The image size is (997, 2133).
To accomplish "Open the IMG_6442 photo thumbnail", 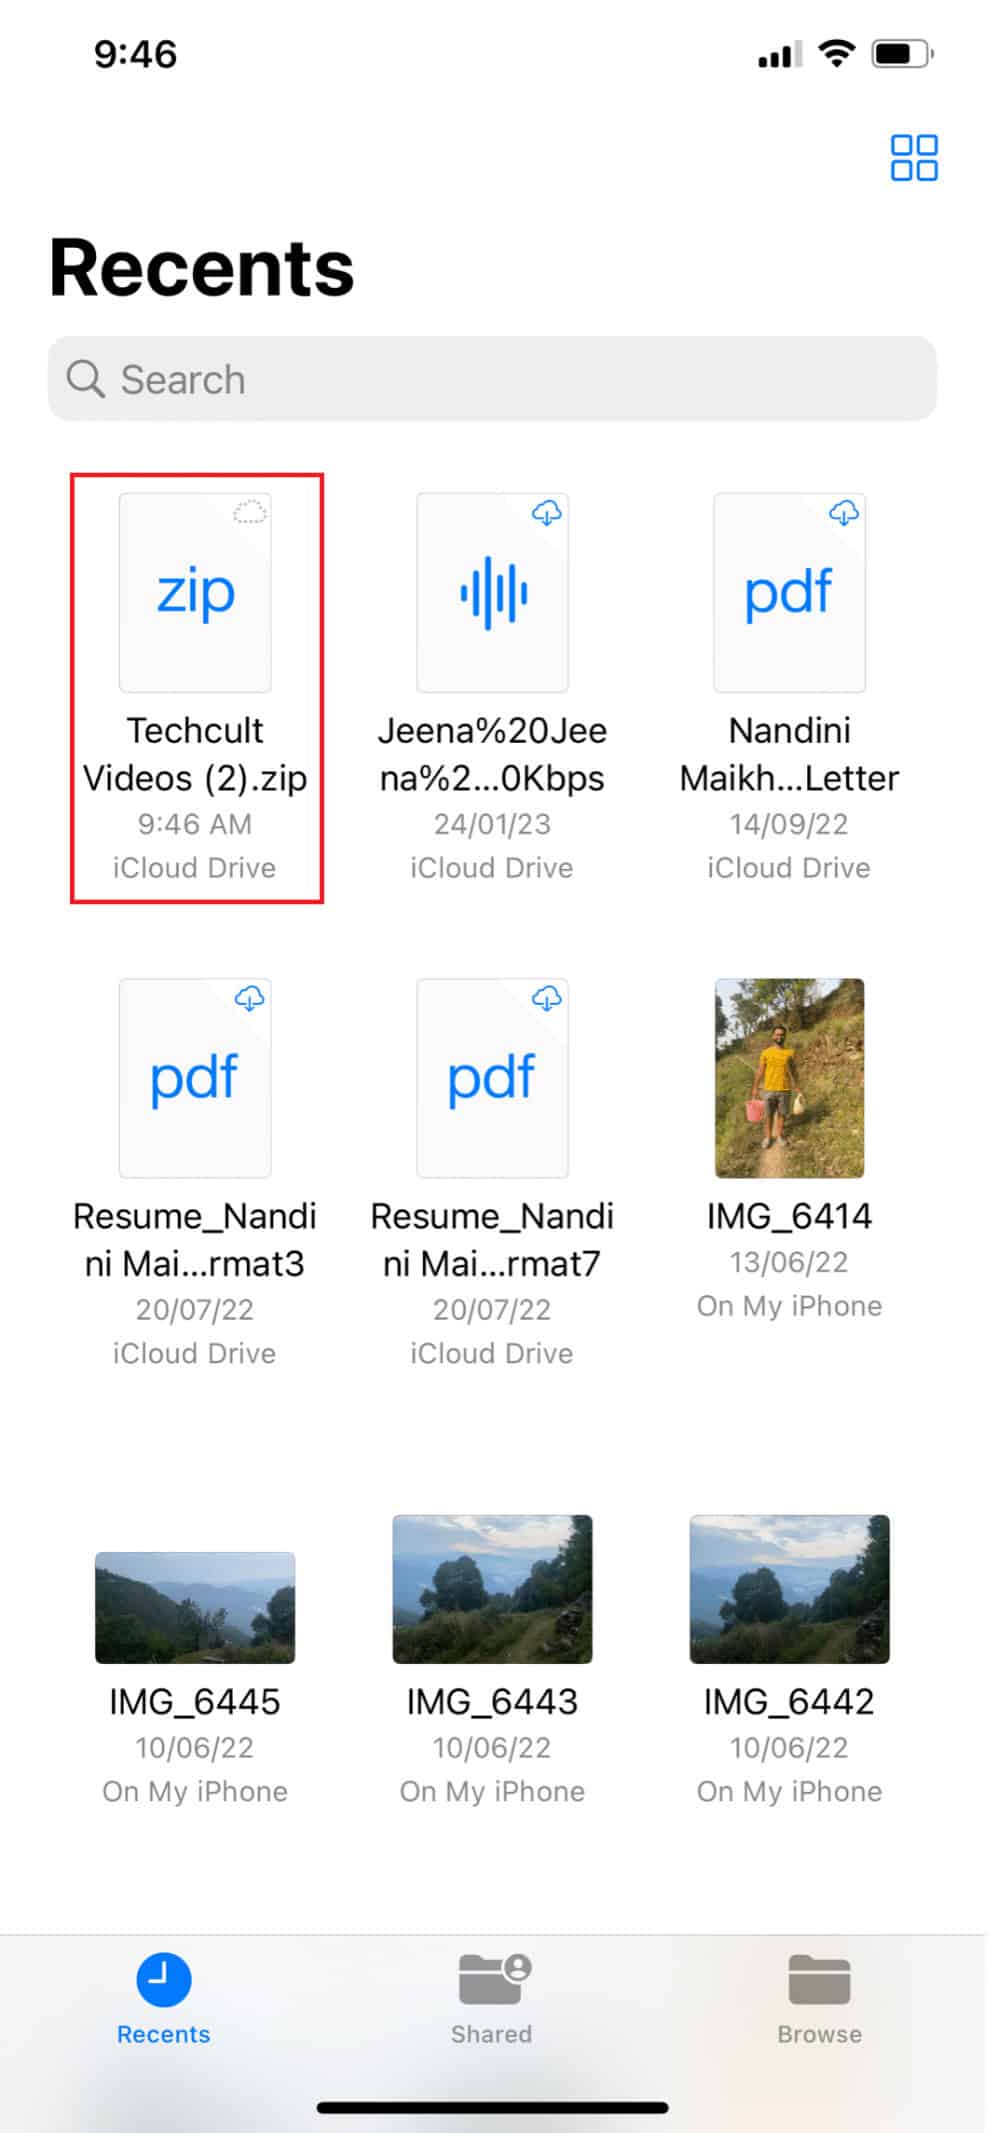I will click(x=789, y=1589).
